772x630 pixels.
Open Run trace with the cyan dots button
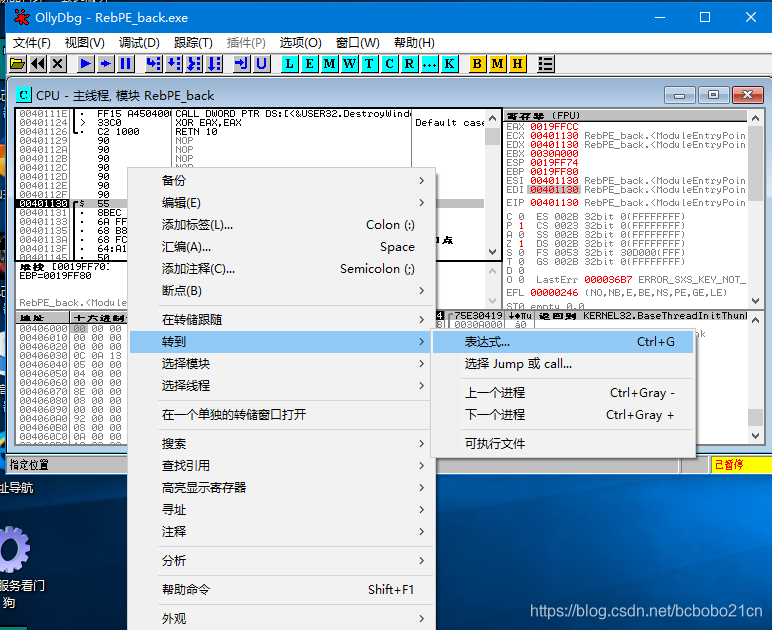(429, 64)
